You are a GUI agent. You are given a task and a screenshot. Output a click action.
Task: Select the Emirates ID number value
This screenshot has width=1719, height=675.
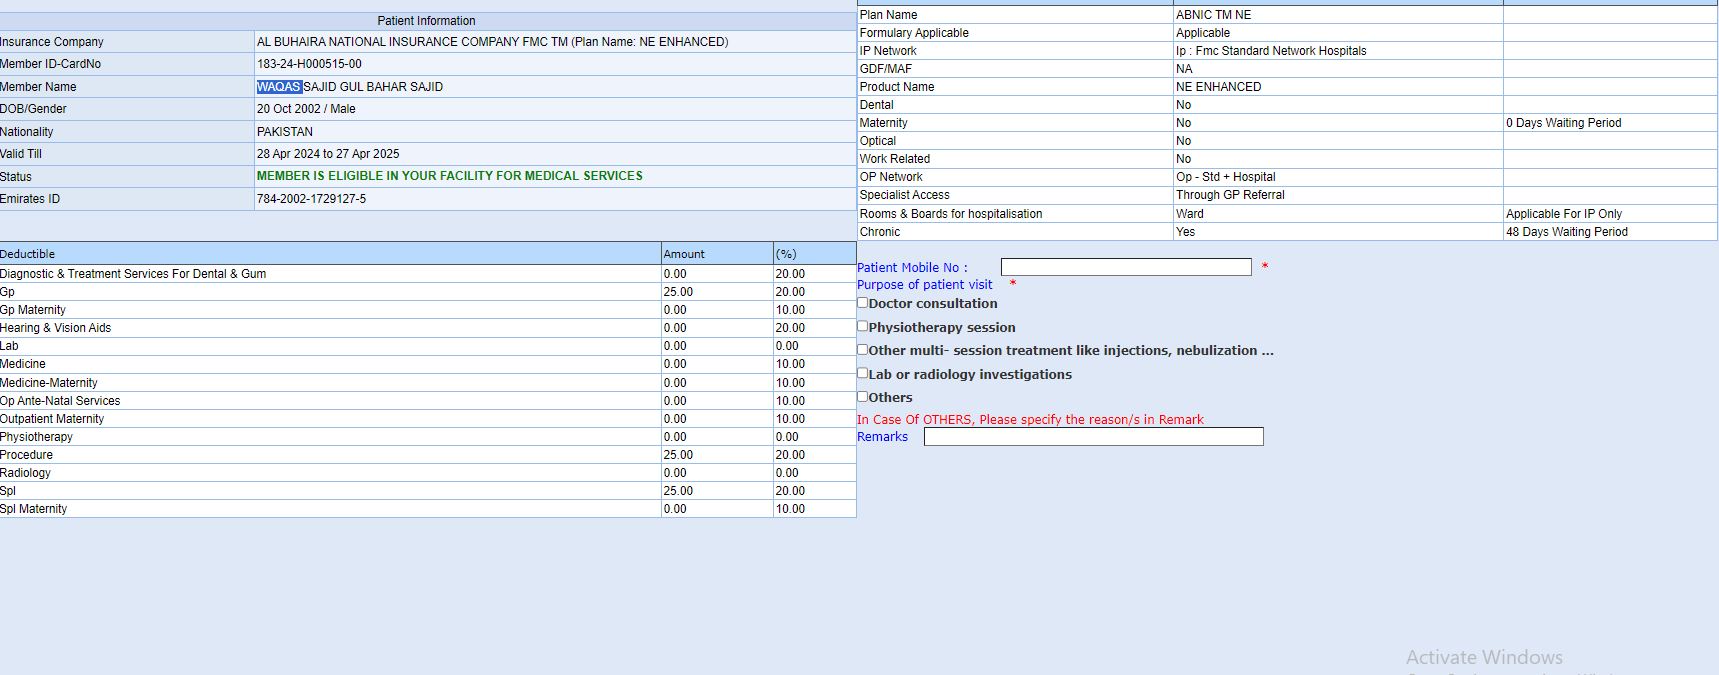311,199
